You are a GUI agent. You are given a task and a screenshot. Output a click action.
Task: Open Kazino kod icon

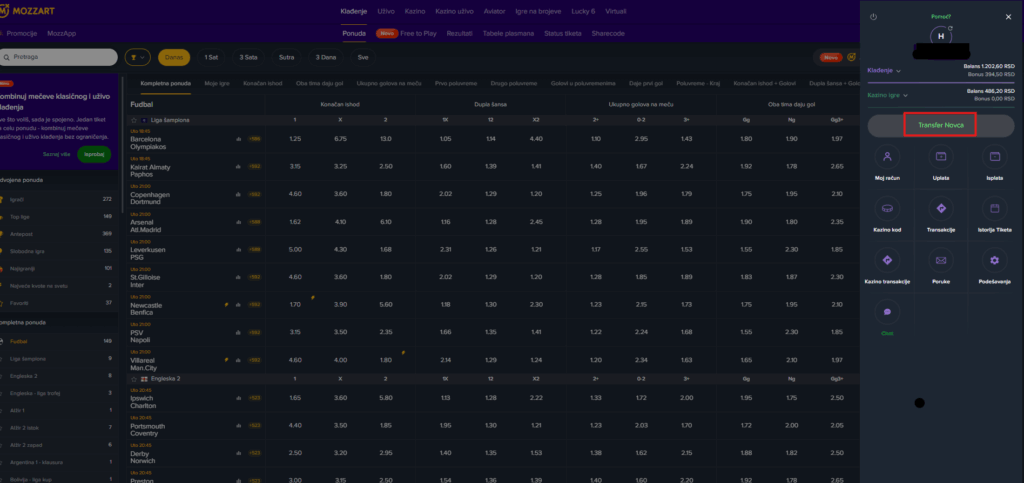click(x=887, y=209)
